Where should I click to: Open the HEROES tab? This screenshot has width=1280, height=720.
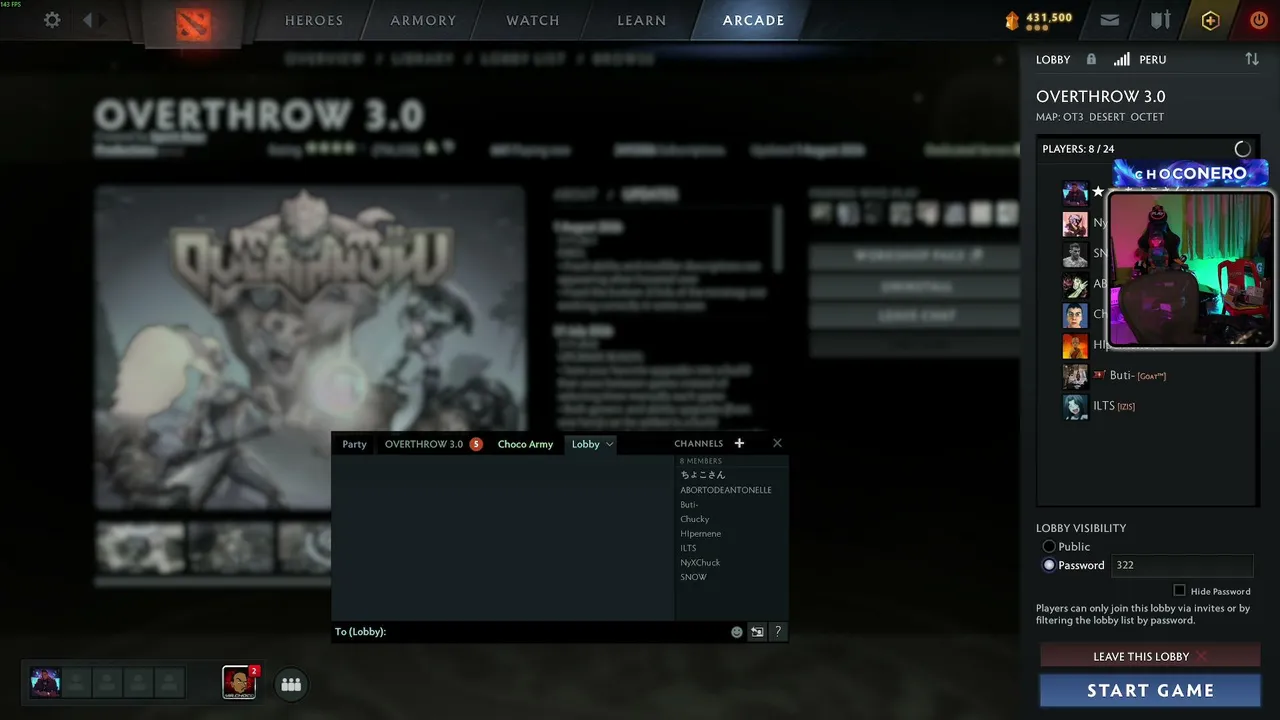tap(314, 20)
